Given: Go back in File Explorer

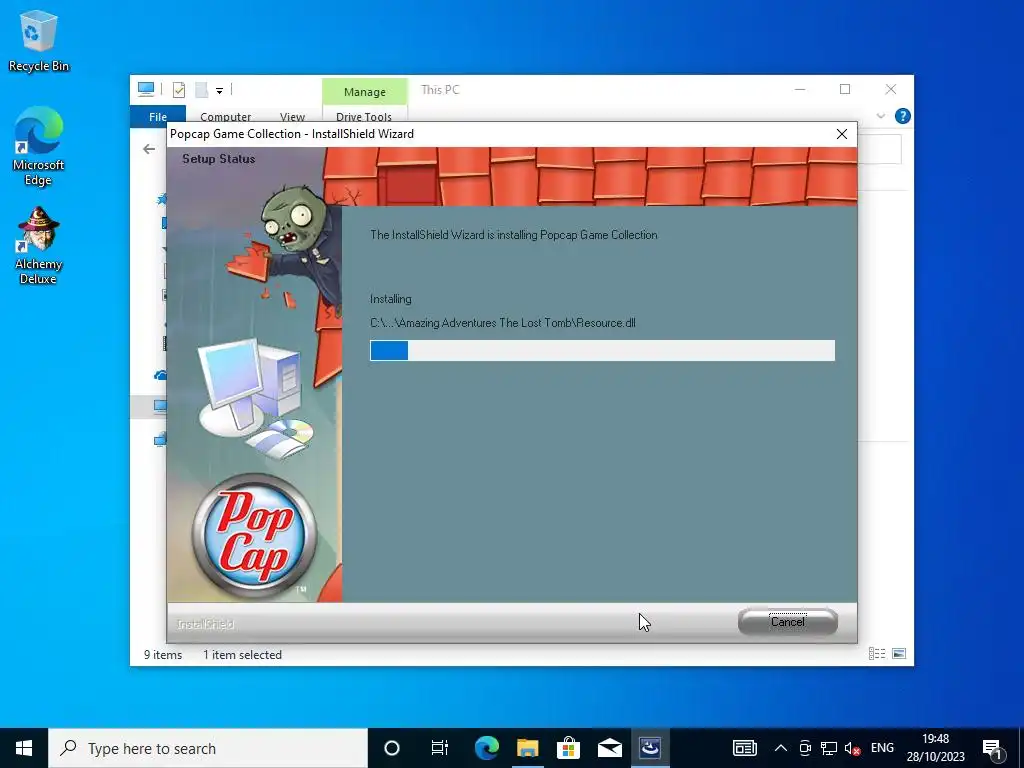Looking at the screenshot, I should click(x=149, y=149).
